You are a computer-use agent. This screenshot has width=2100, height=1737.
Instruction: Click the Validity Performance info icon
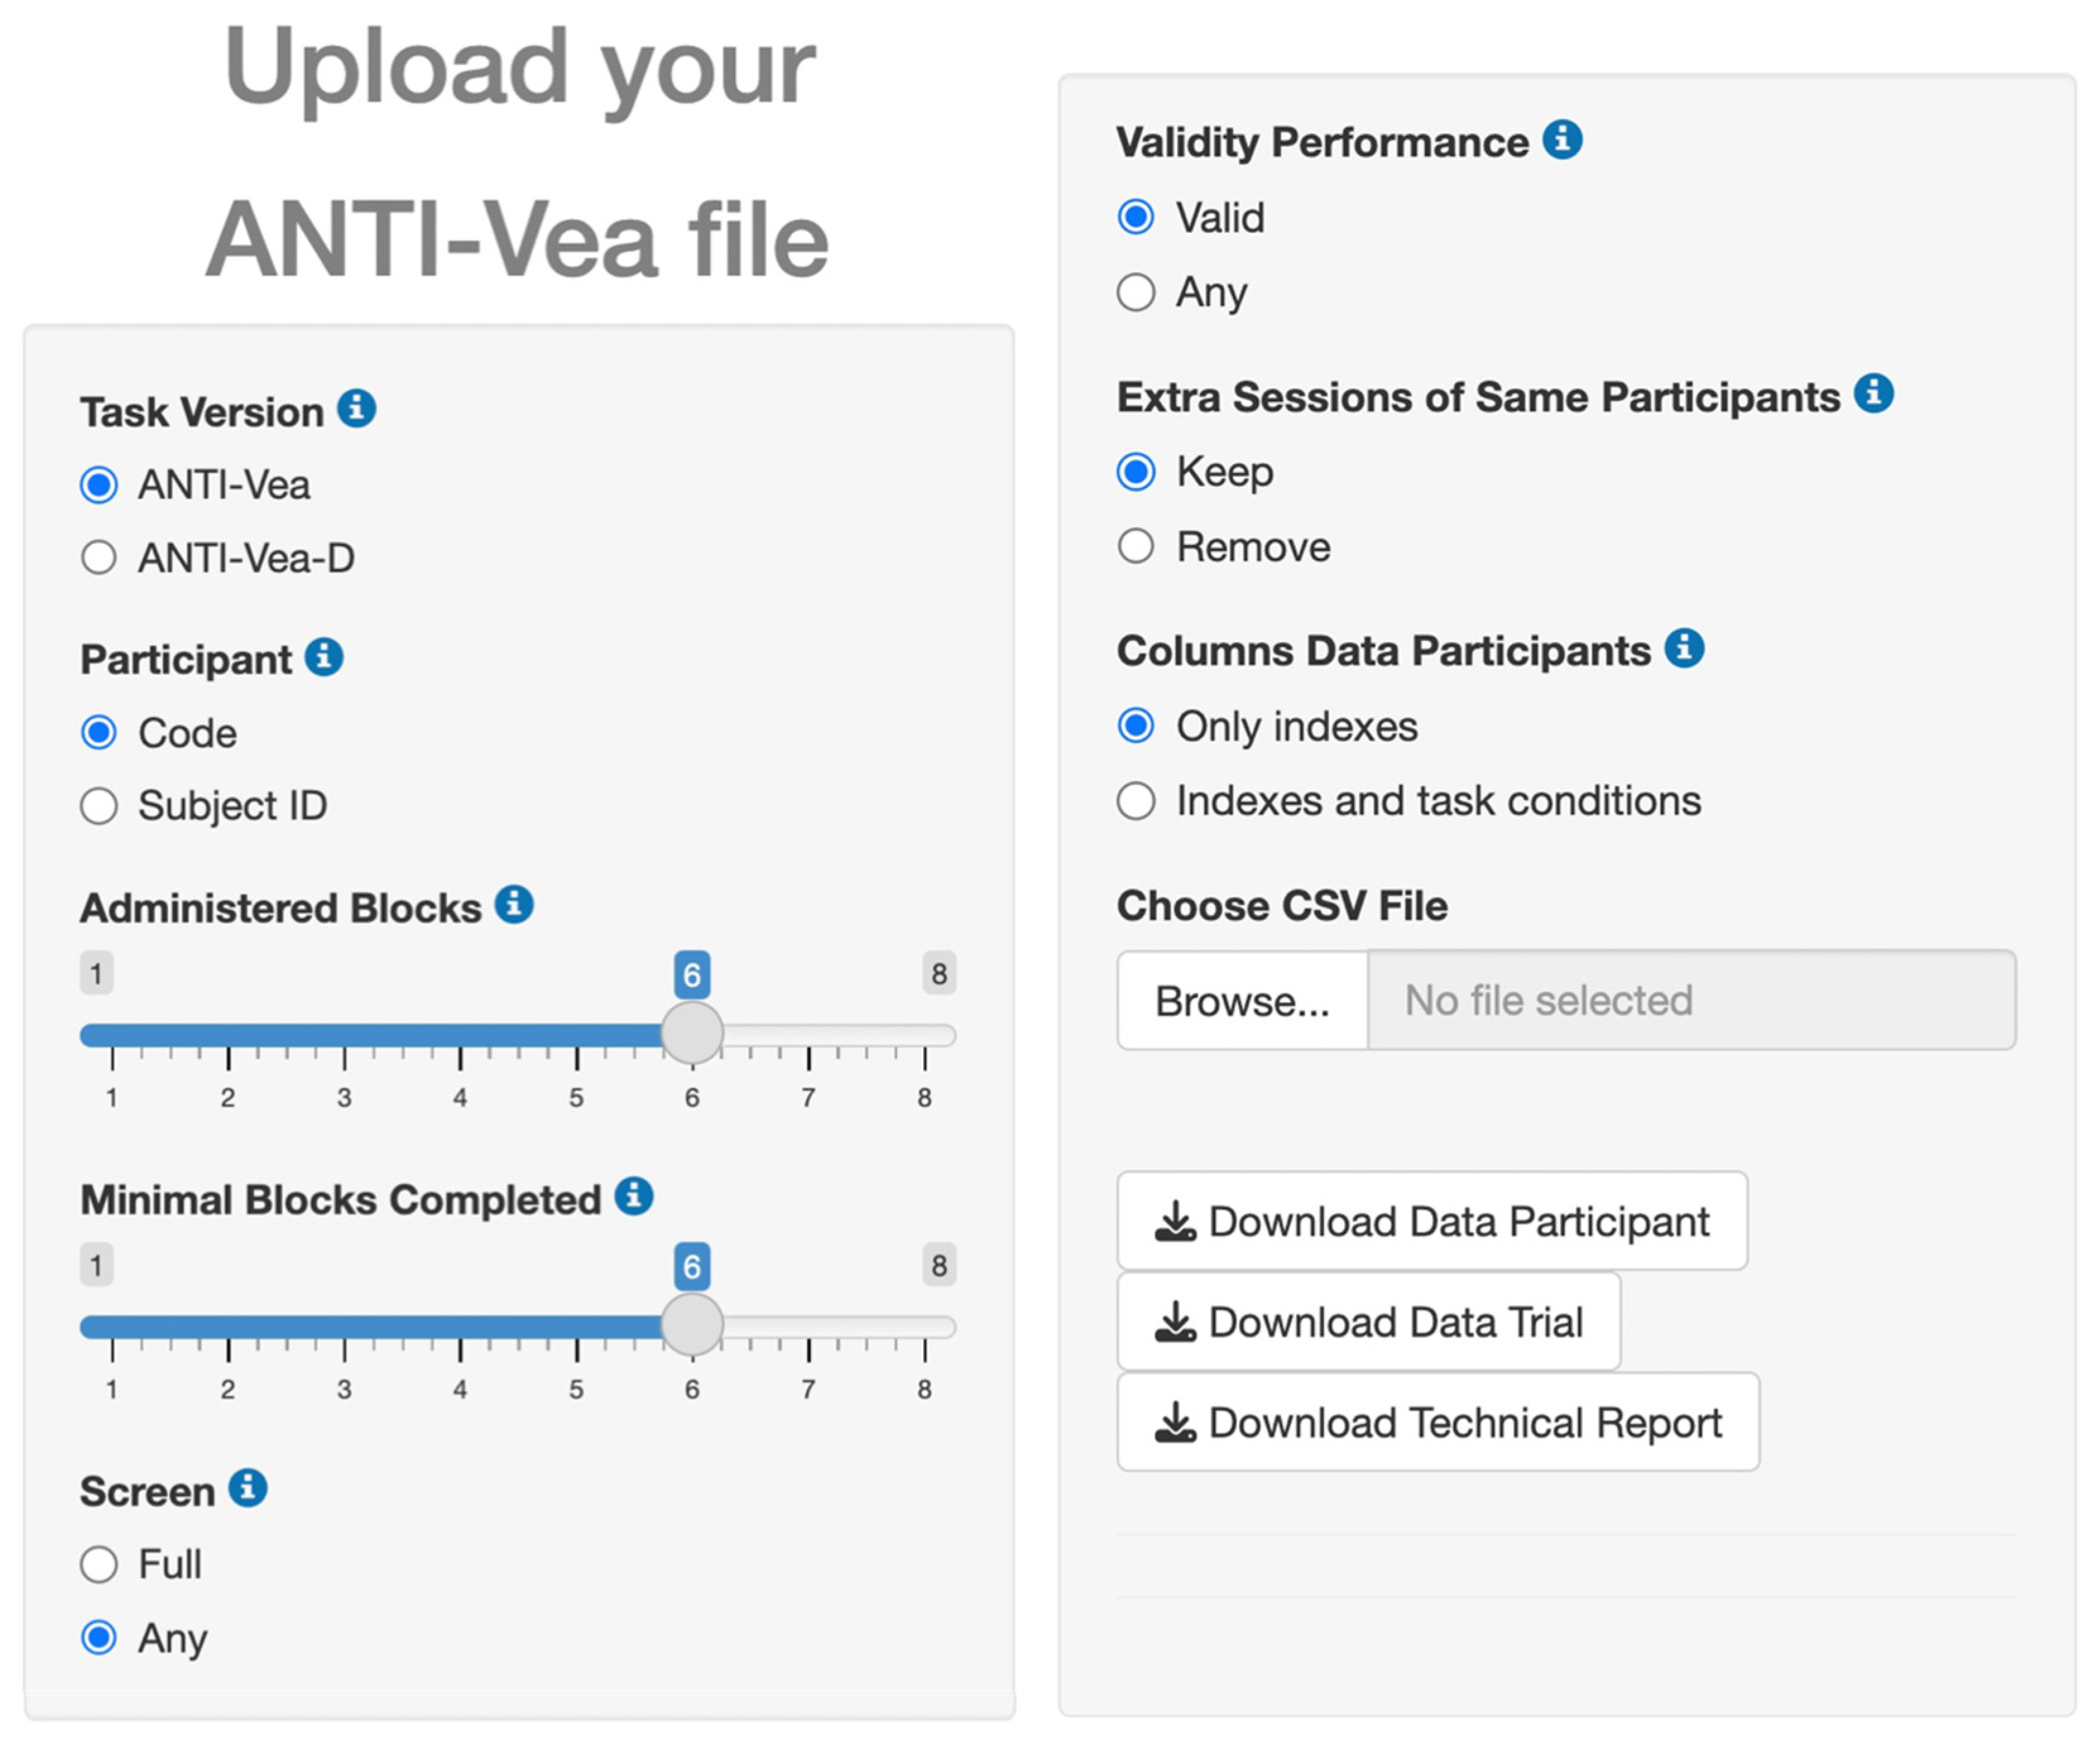click(x=1562, y=140)
